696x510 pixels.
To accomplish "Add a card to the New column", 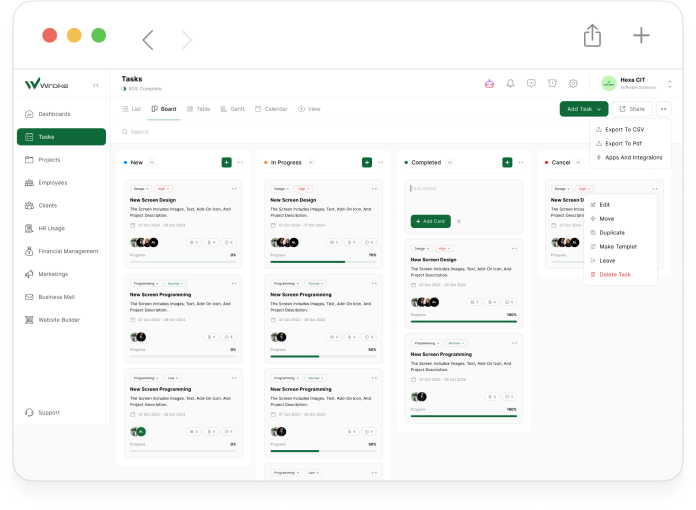I will tap(226, 162).
